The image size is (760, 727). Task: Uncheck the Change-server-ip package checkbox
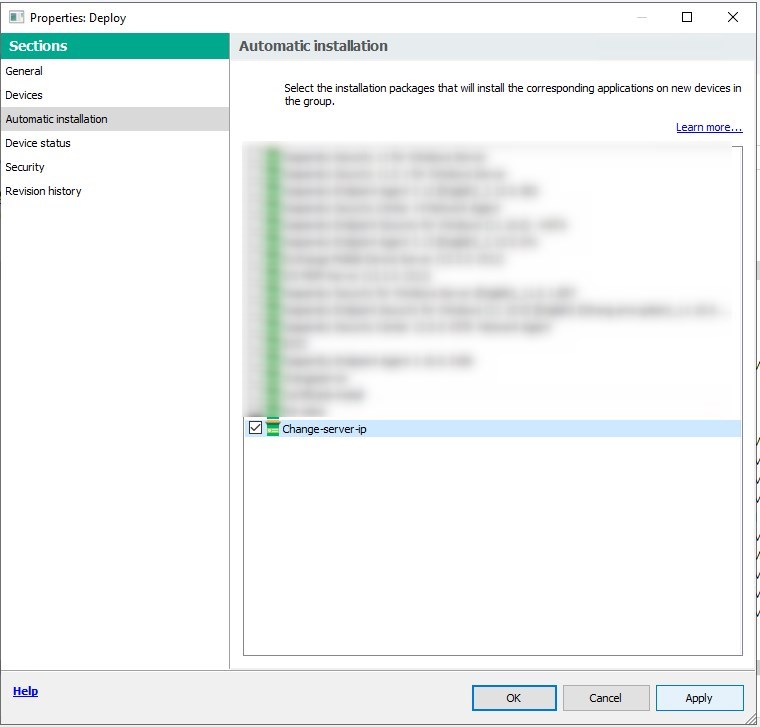[255, 428]
